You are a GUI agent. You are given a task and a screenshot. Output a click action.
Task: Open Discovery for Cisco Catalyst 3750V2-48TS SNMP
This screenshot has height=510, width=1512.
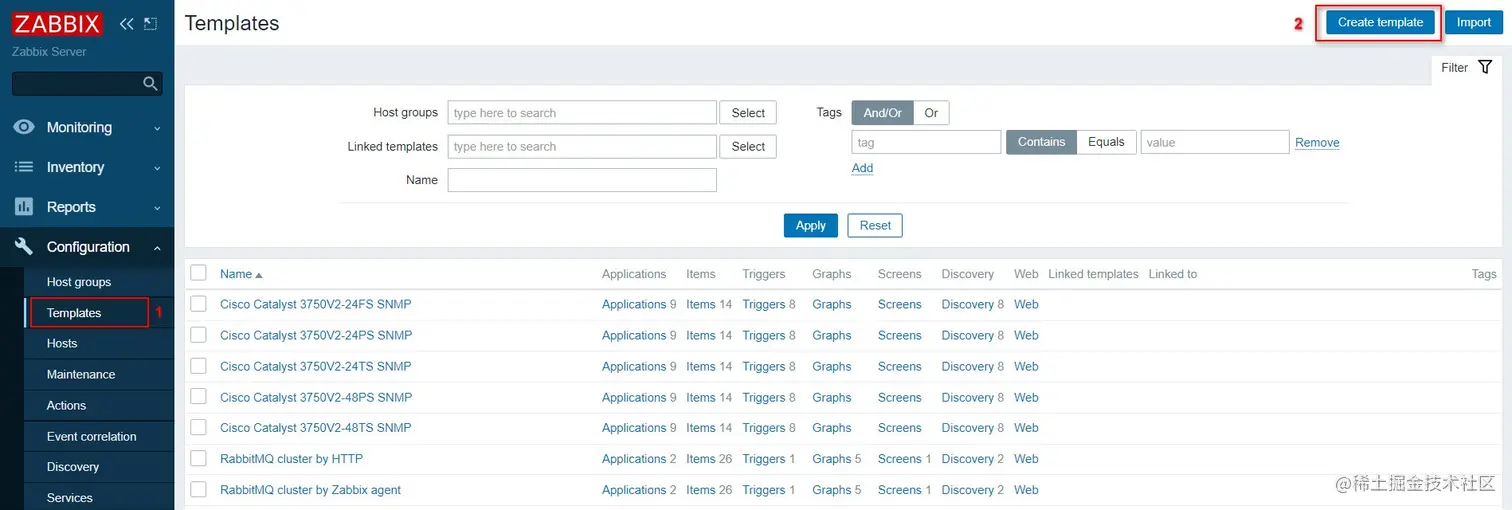[967, 428]
